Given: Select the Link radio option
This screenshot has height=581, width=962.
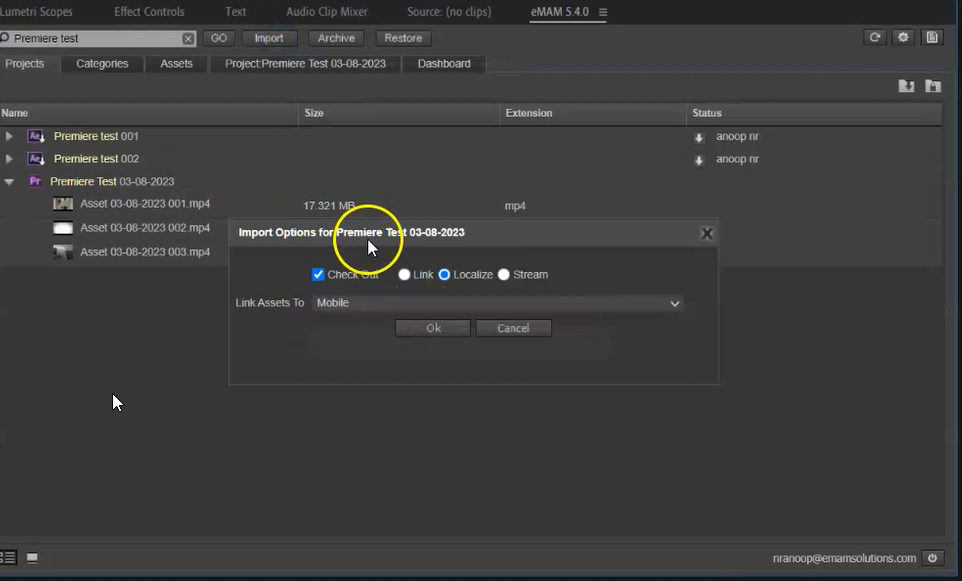Looking at the screenshot, I should click(x=404, y=274).
